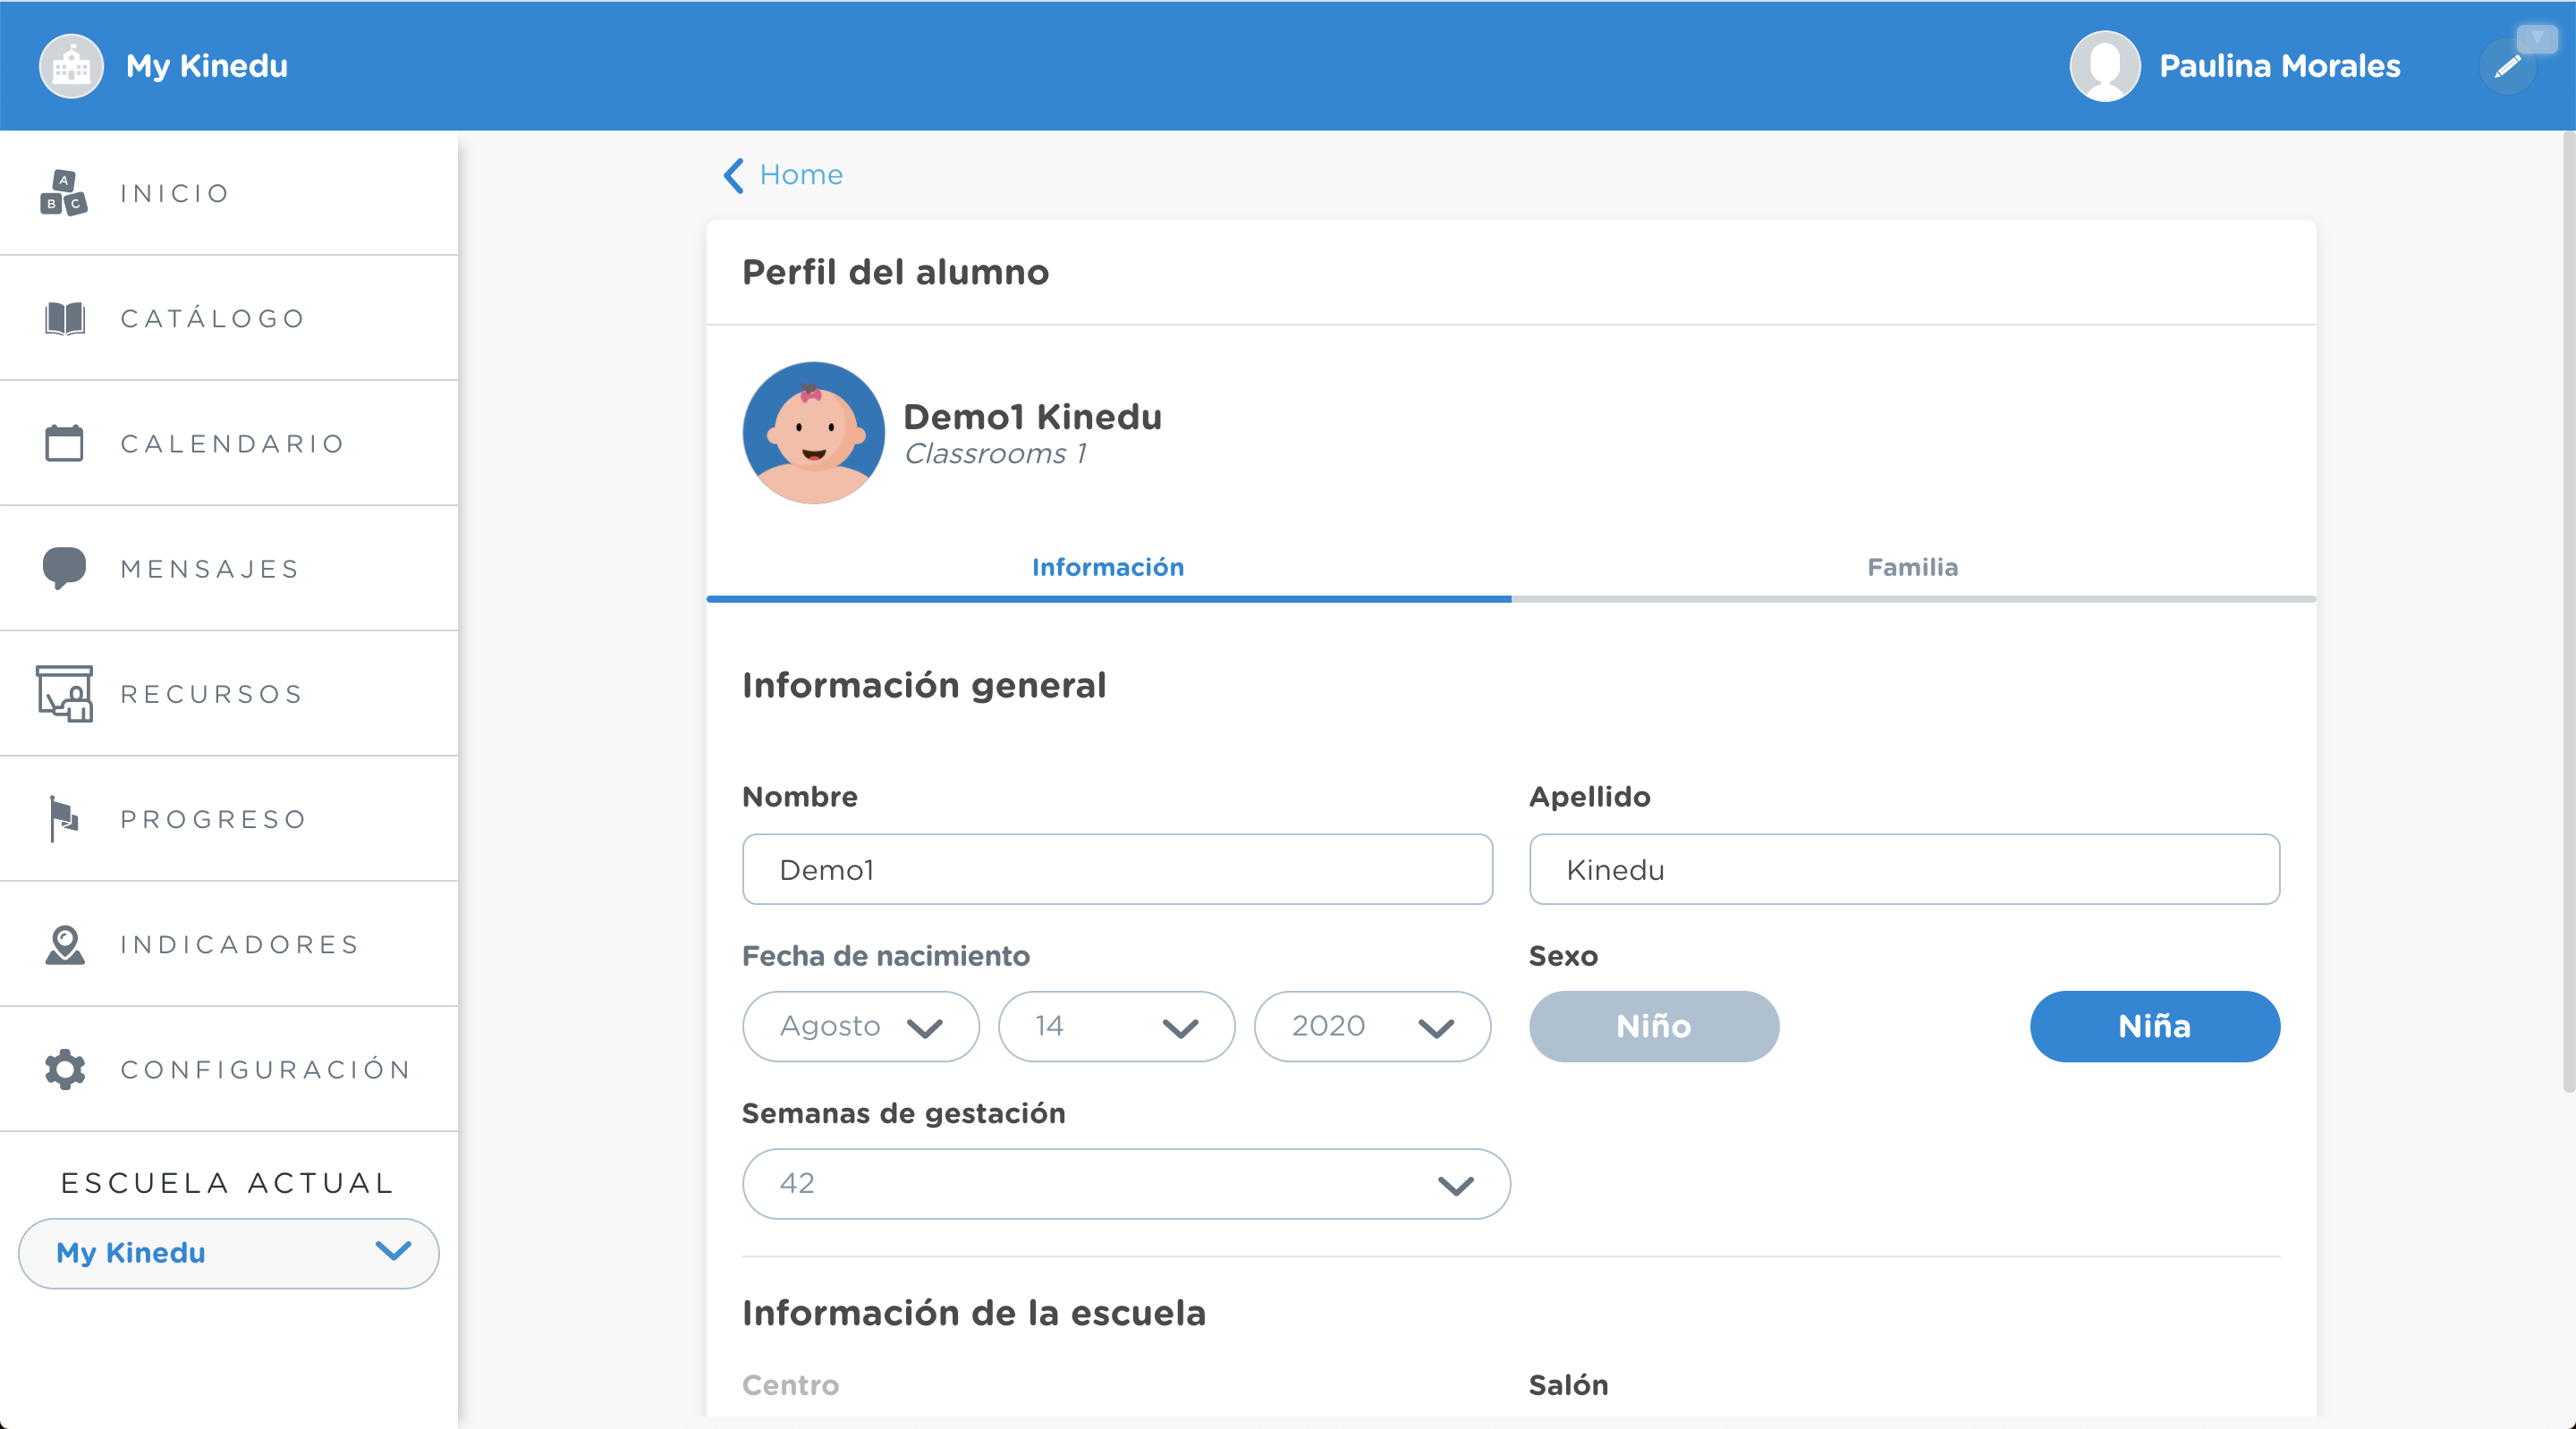Click the Classrooms 1 subtitle
This screenshot has width=2576, height=1429.
[996, 454]
